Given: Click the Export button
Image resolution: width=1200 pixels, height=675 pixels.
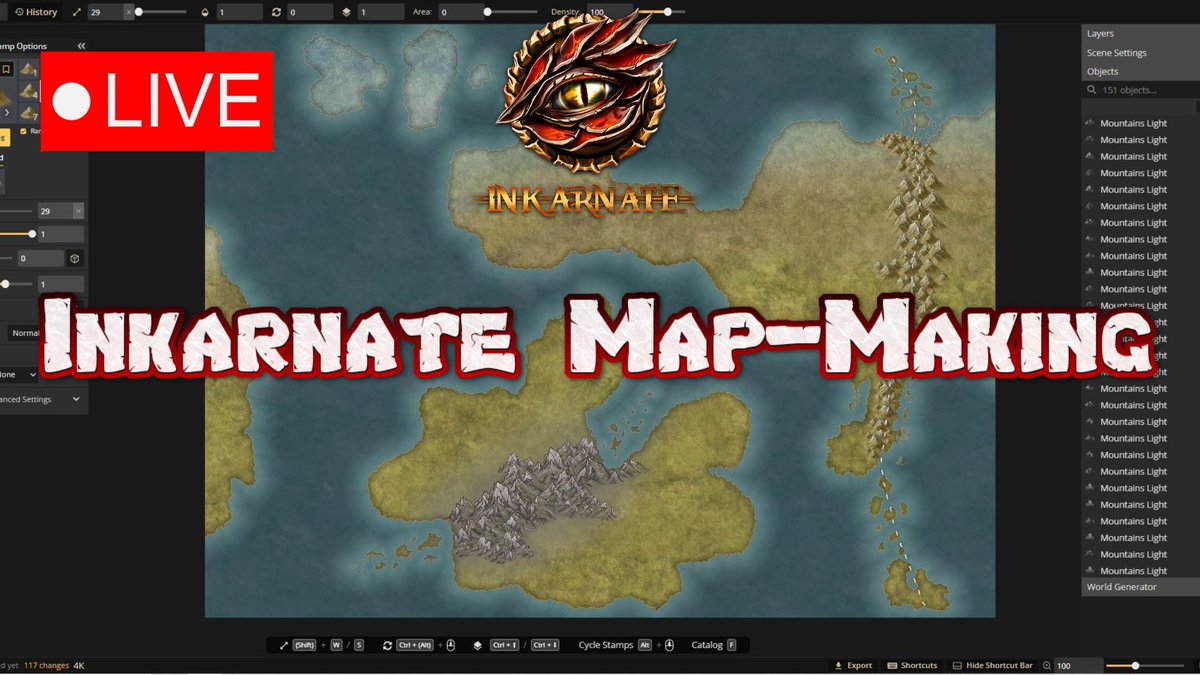Looking at the screenshot, I should [x=853, y=665].
